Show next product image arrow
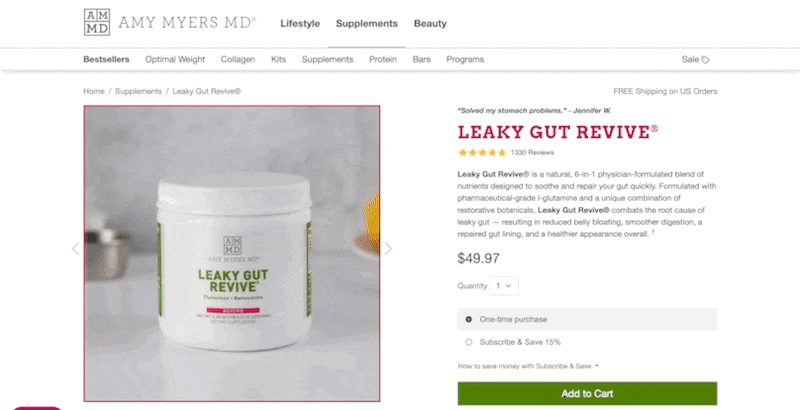The image size is (800, 410). click(x=388, y=248)
